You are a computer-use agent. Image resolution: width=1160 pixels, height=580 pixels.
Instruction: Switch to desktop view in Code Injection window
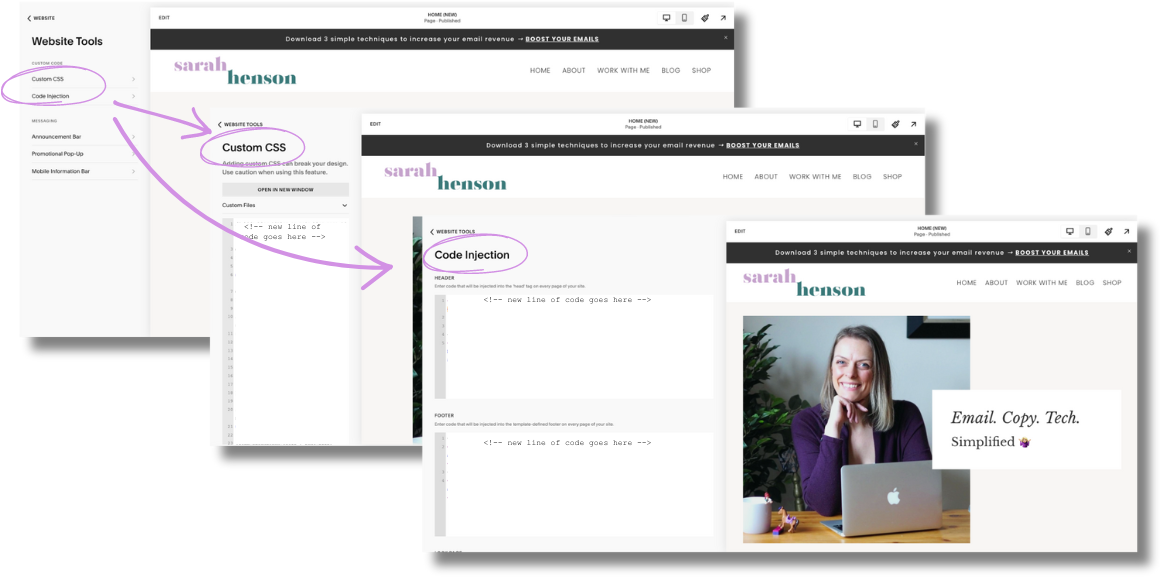(x=1069, y=231)
